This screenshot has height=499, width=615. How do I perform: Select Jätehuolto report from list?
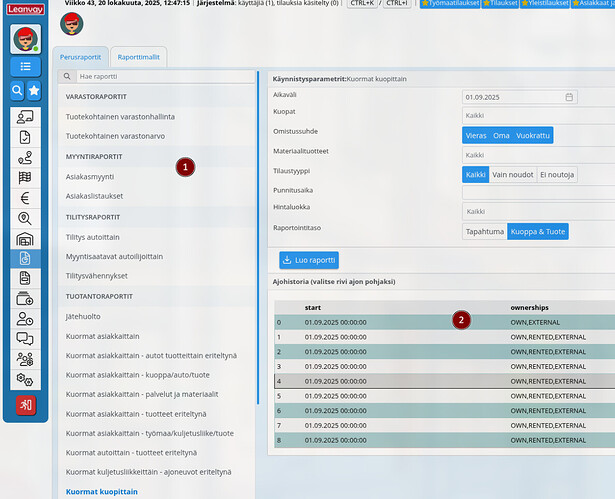tap(88, 316)
